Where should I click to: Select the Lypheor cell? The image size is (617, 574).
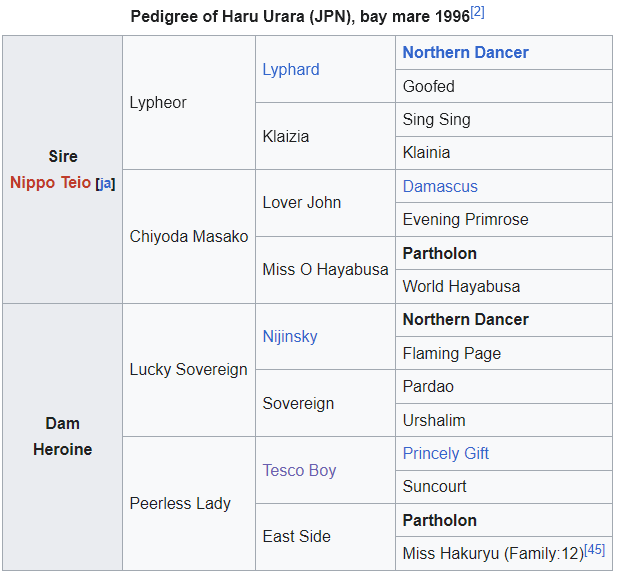(x=189, y=103)
